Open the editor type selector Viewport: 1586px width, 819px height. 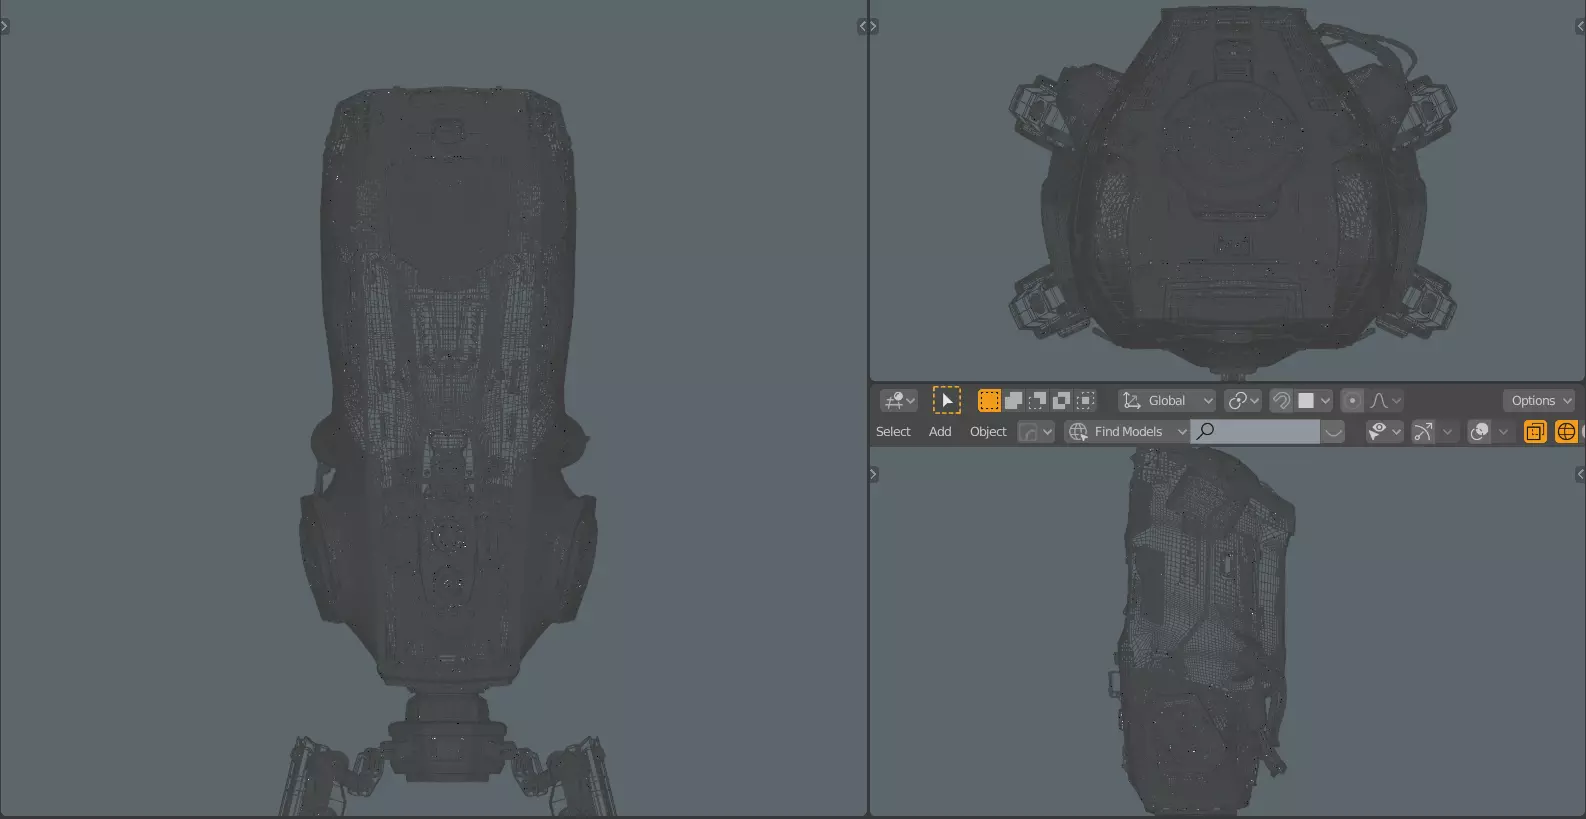click(898, 401)
